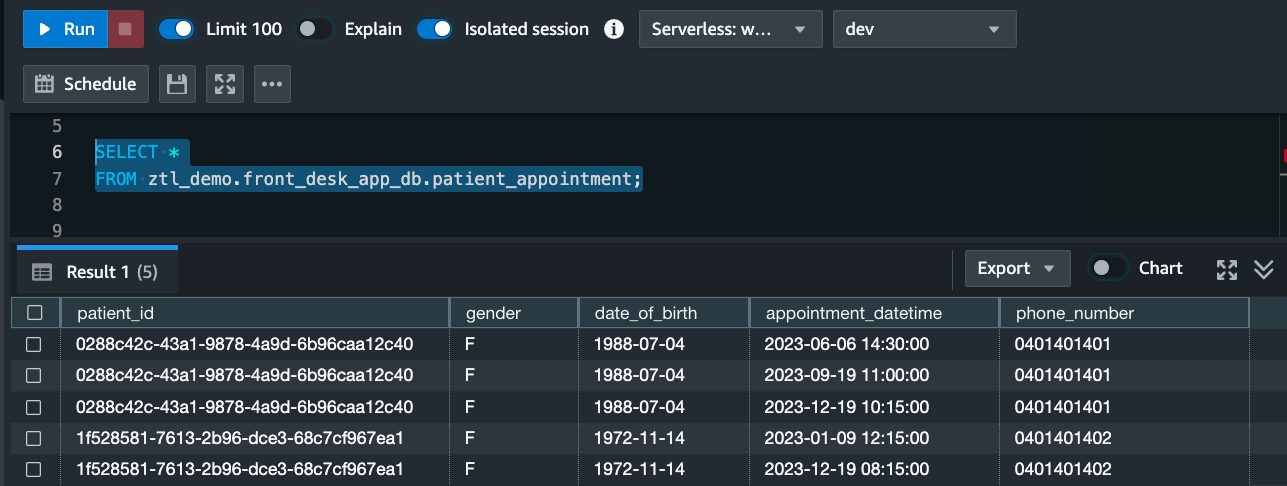Image resolution: width=1287 pixels, height=486 pixels.
Task: Turn on the Chart toggle
Action: coord(1108,268)
